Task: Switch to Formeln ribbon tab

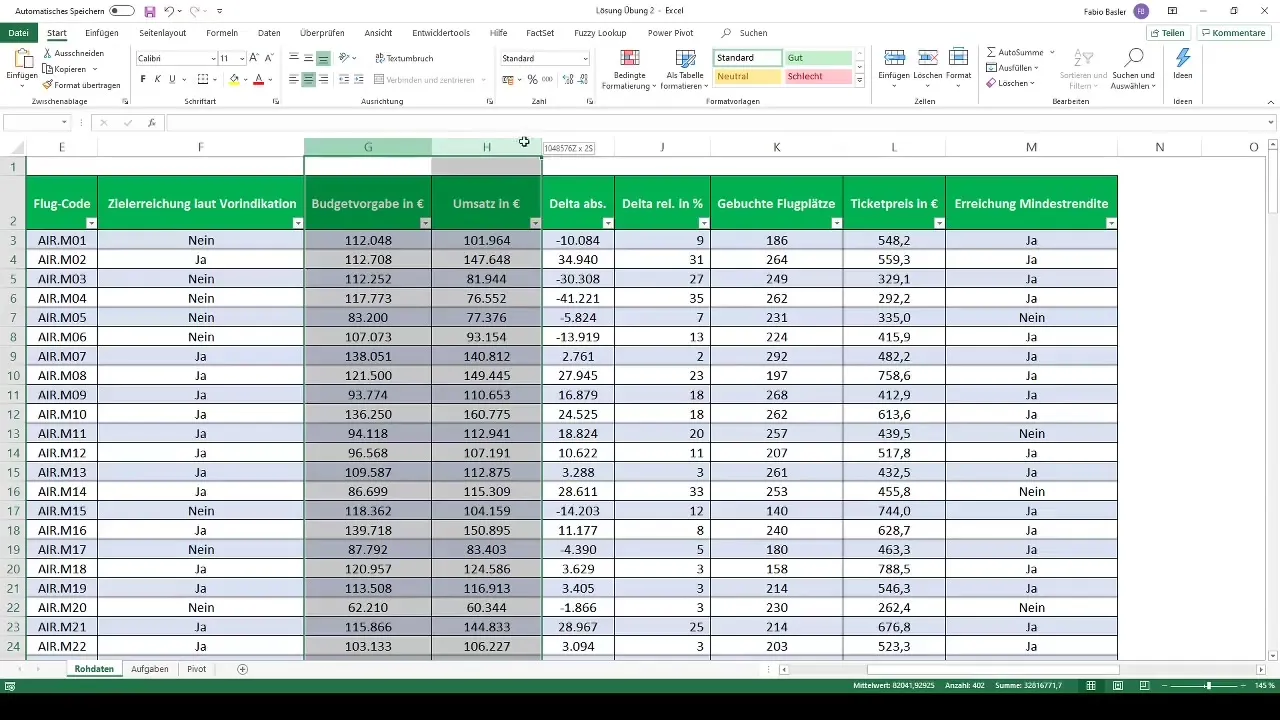Action: 222,33
